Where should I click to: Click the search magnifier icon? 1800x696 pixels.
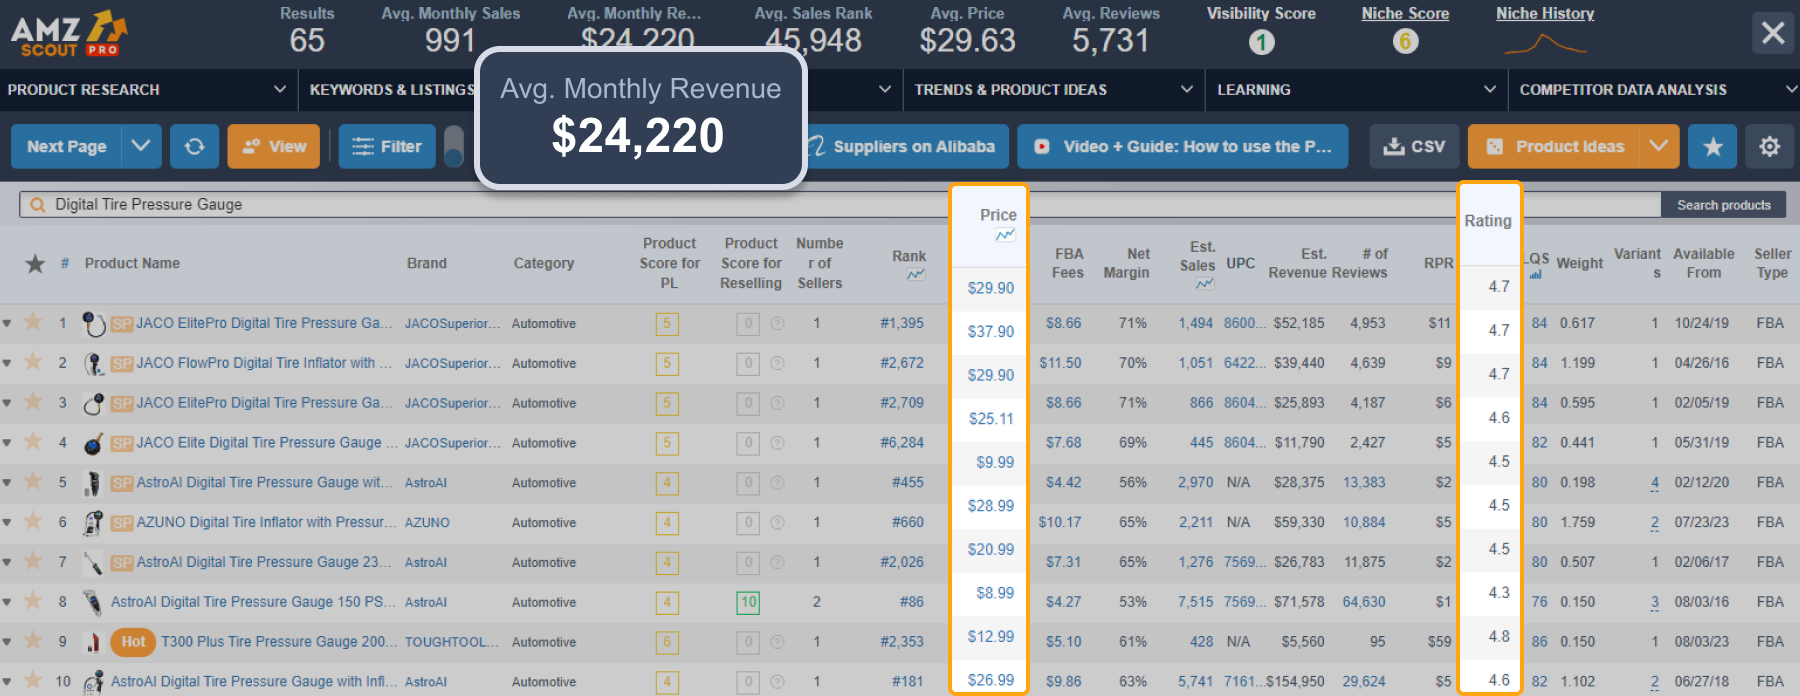[x=38, y=205]
